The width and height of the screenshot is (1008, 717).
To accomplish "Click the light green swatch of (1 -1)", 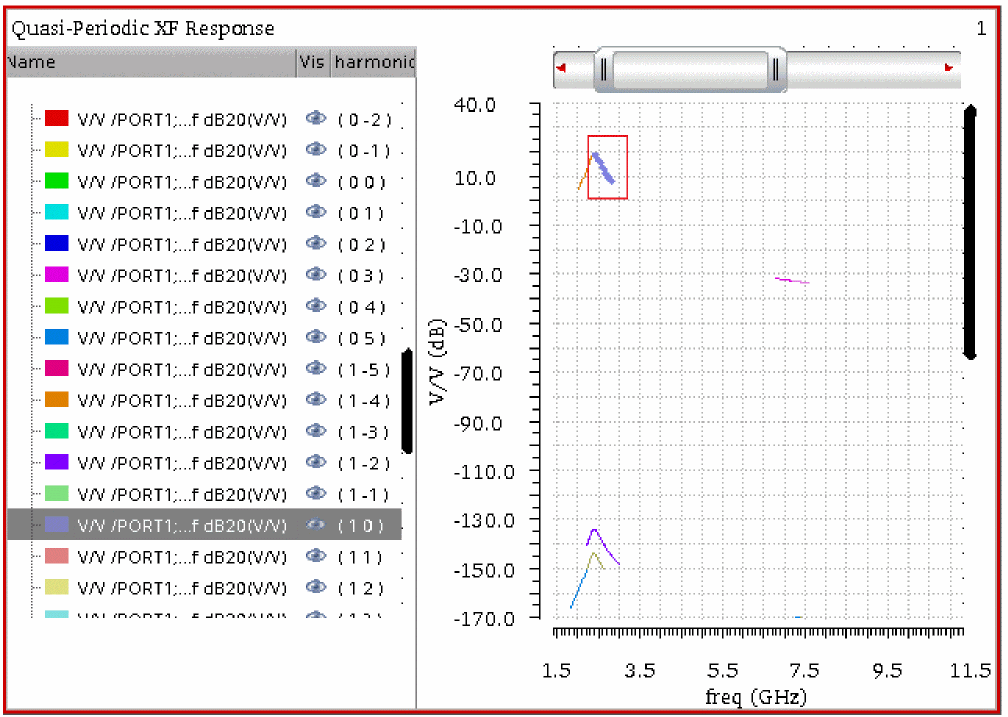I will [57, 493].
